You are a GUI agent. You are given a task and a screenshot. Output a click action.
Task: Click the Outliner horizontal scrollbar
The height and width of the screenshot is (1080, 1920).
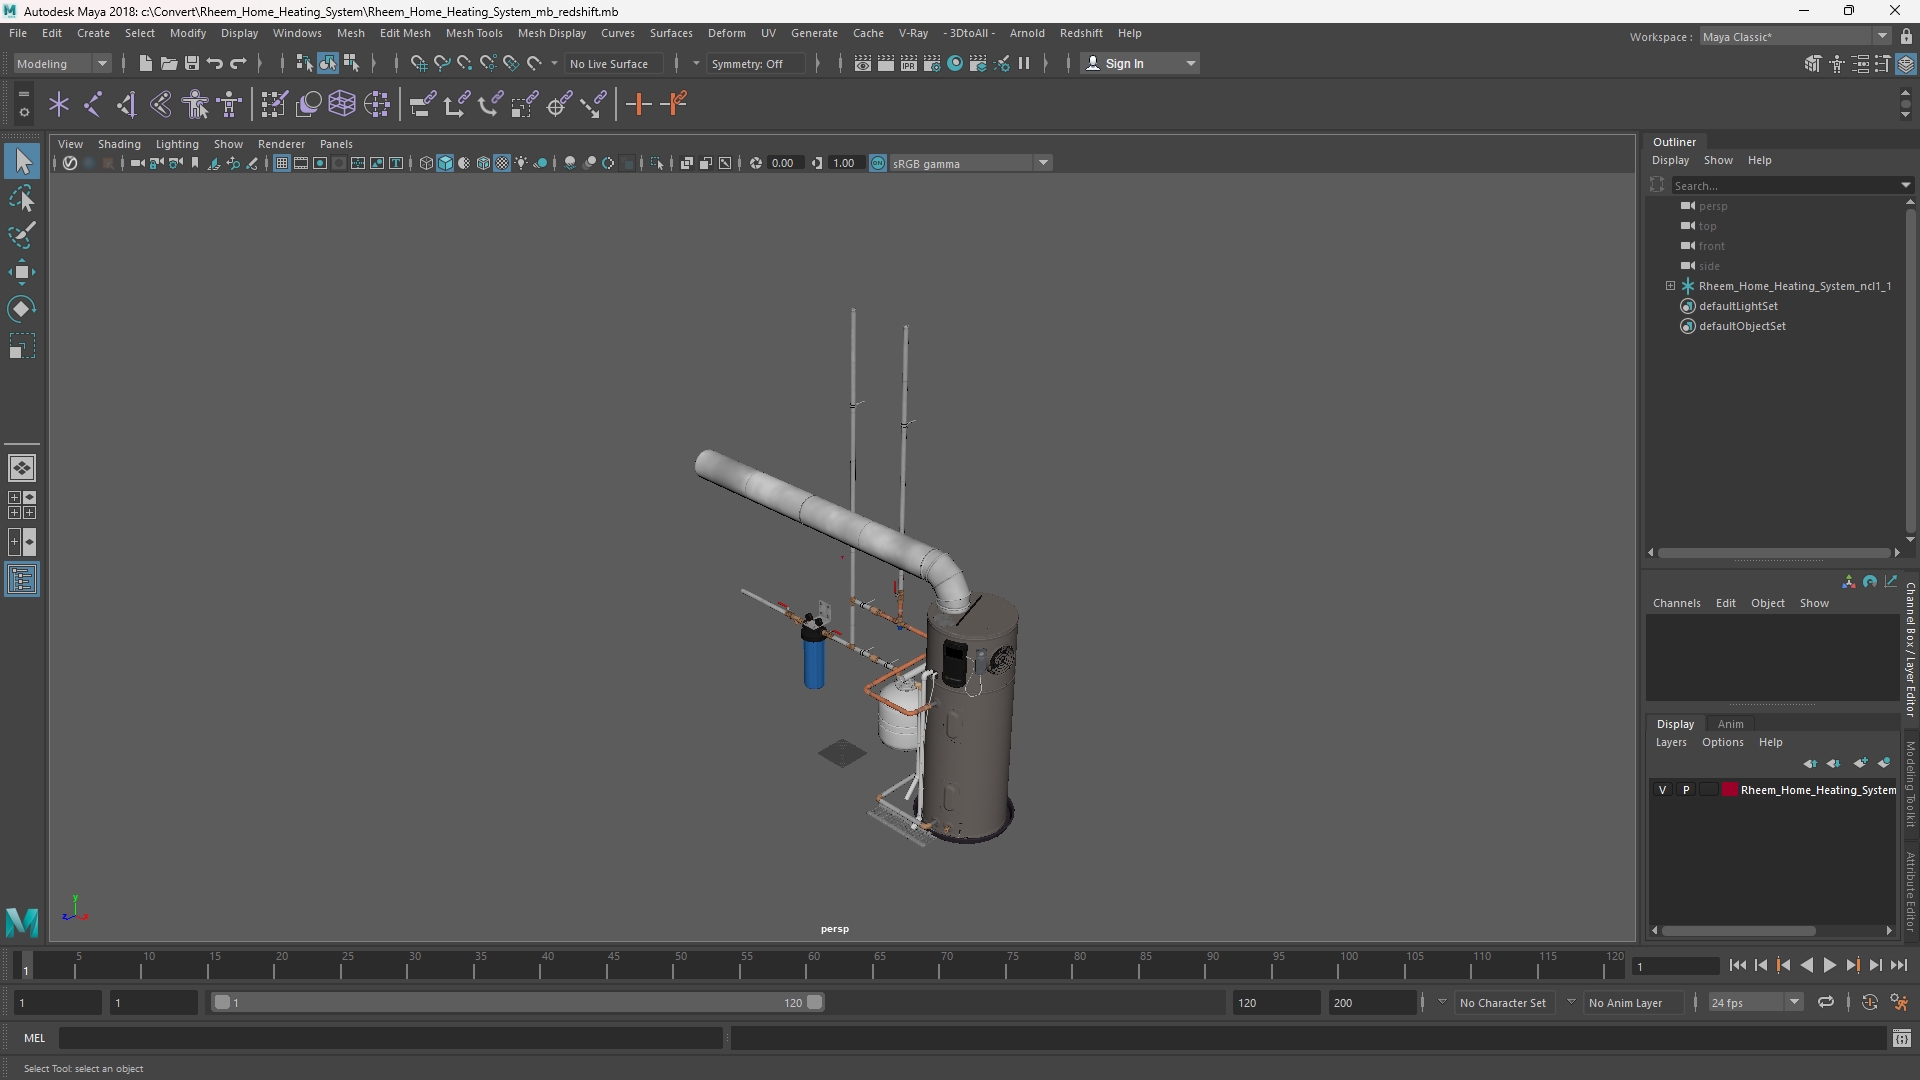tap(1774, 552)
